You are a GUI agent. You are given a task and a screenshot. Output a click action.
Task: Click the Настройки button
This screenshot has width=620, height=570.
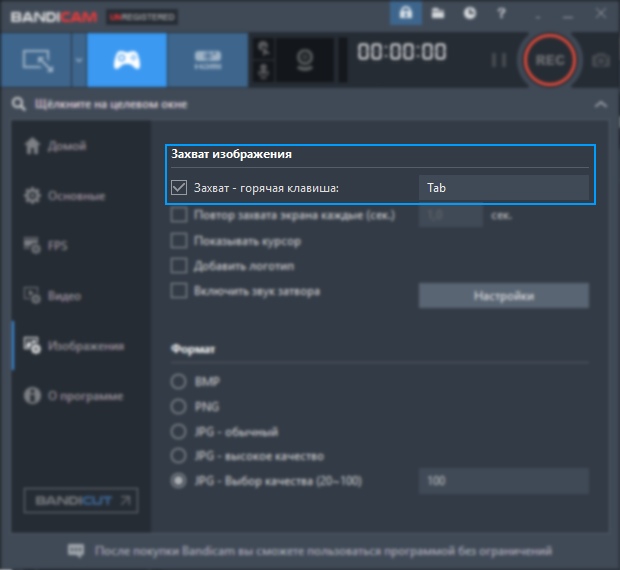click(504, 296)
